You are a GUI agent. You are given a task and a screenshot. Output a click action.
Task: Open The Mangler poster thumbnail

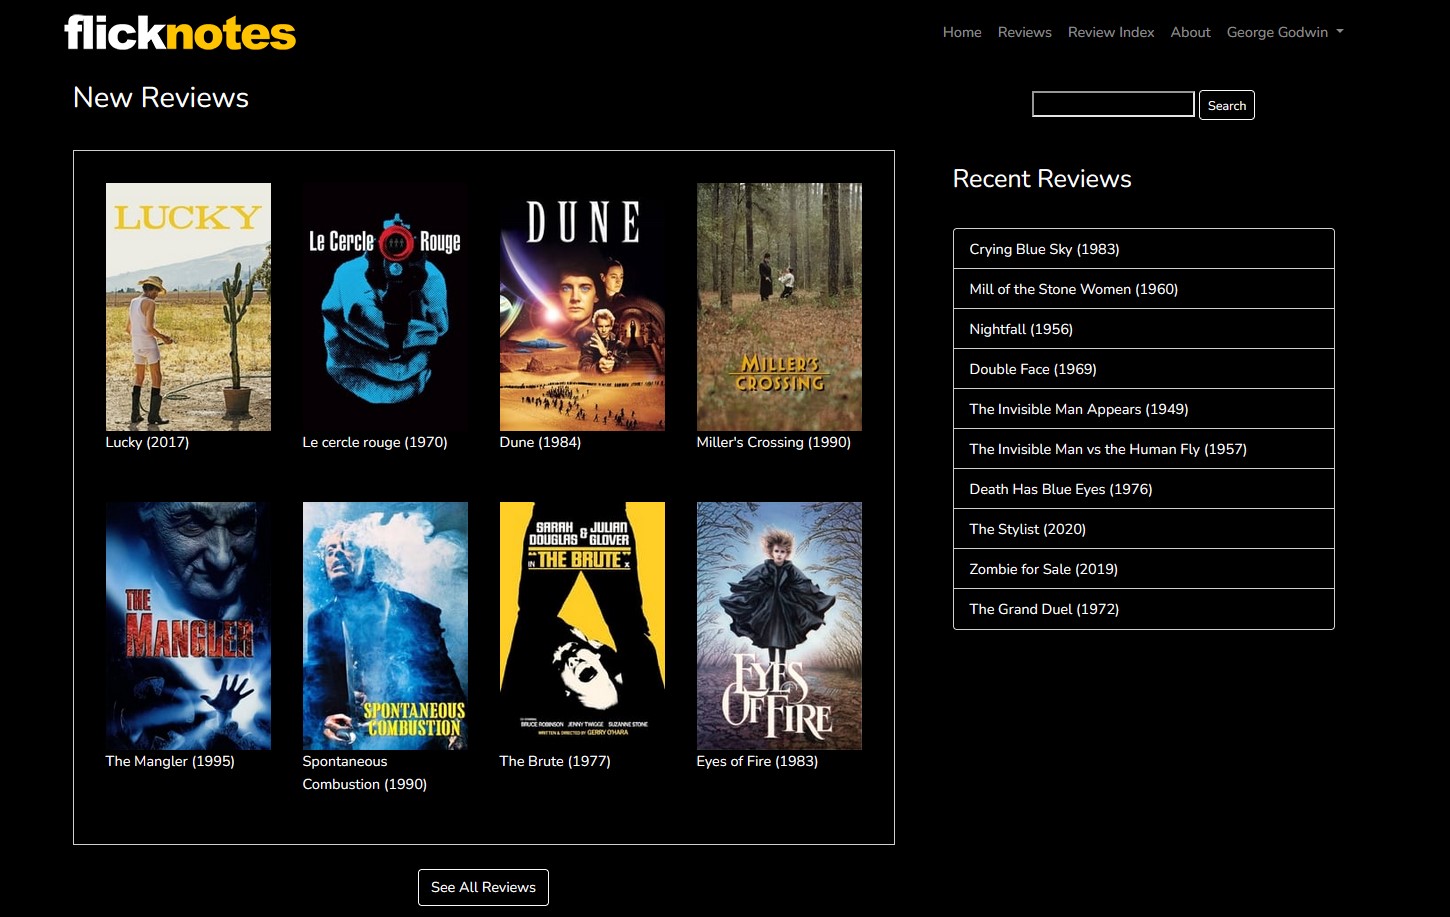(x=188, y=626)
